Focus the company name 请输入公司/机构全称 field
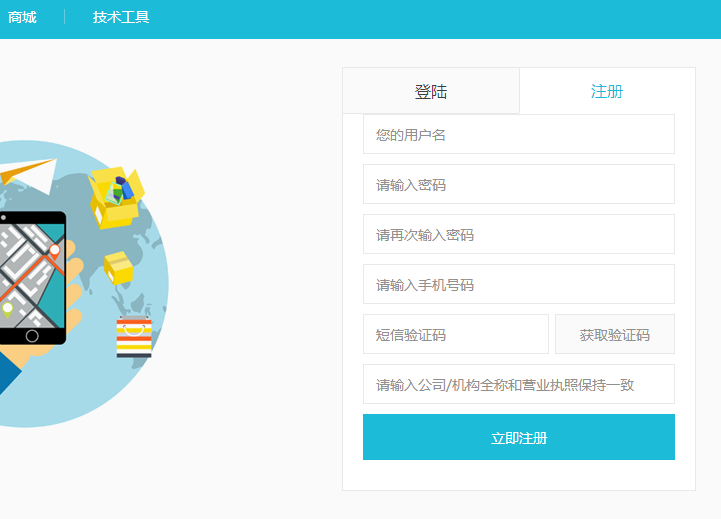The width and height of the screenshot is (721, 519). tap(519, 384)
